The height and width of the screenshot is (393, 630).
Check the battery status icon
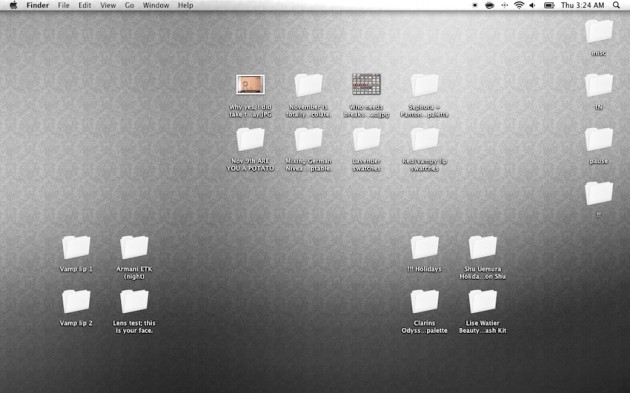549,5
